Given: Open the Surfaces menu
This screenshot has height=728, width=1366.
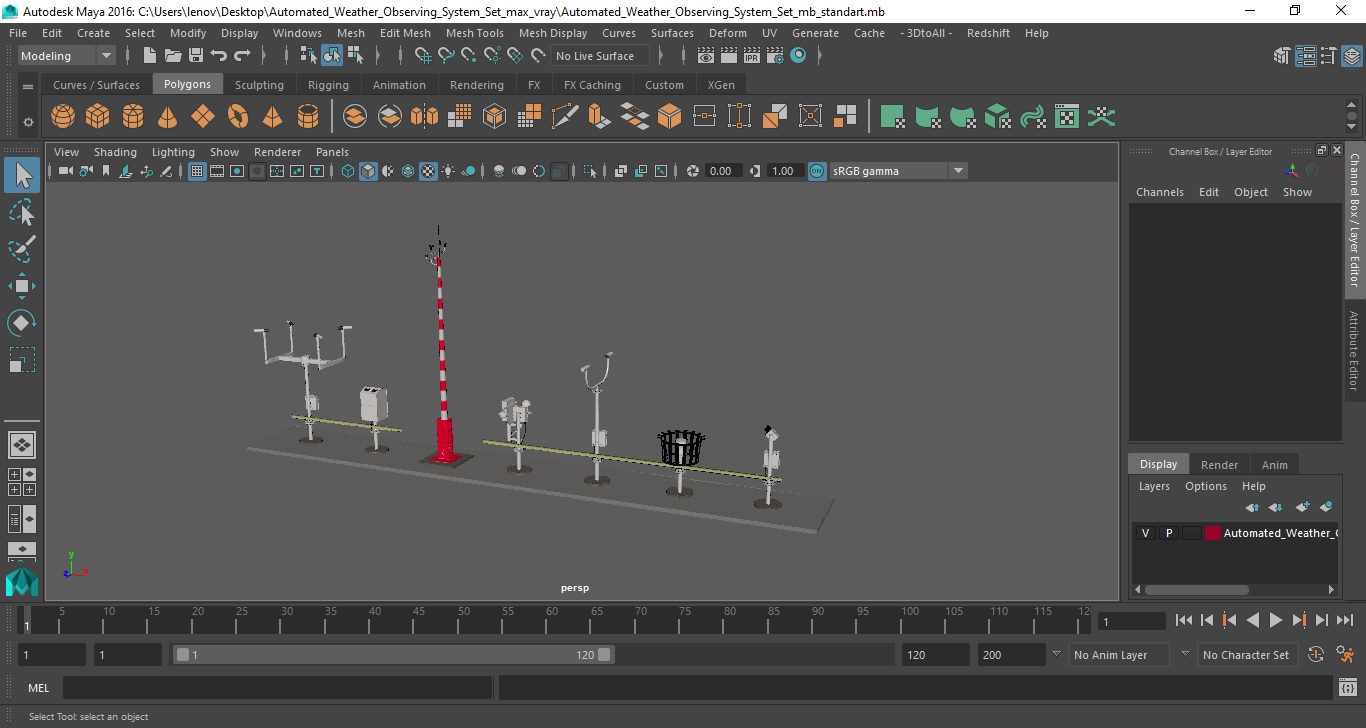Looking at the screenshot, I should [672, 33].
